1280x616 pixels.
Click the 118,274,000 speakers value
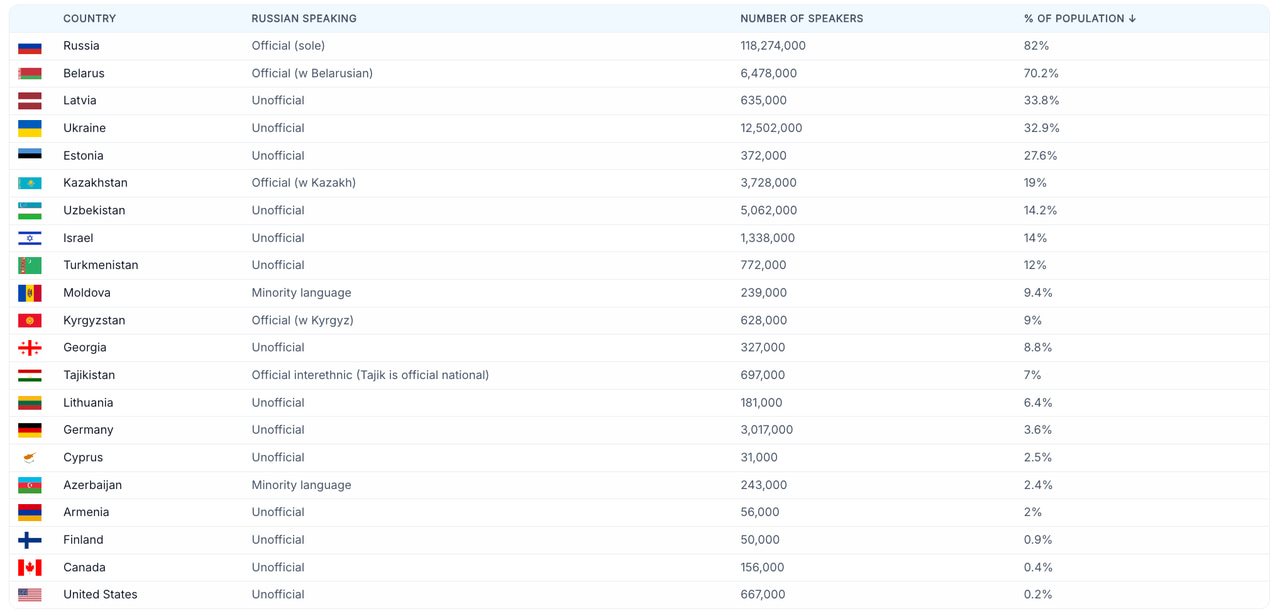[x=773, y=46]
